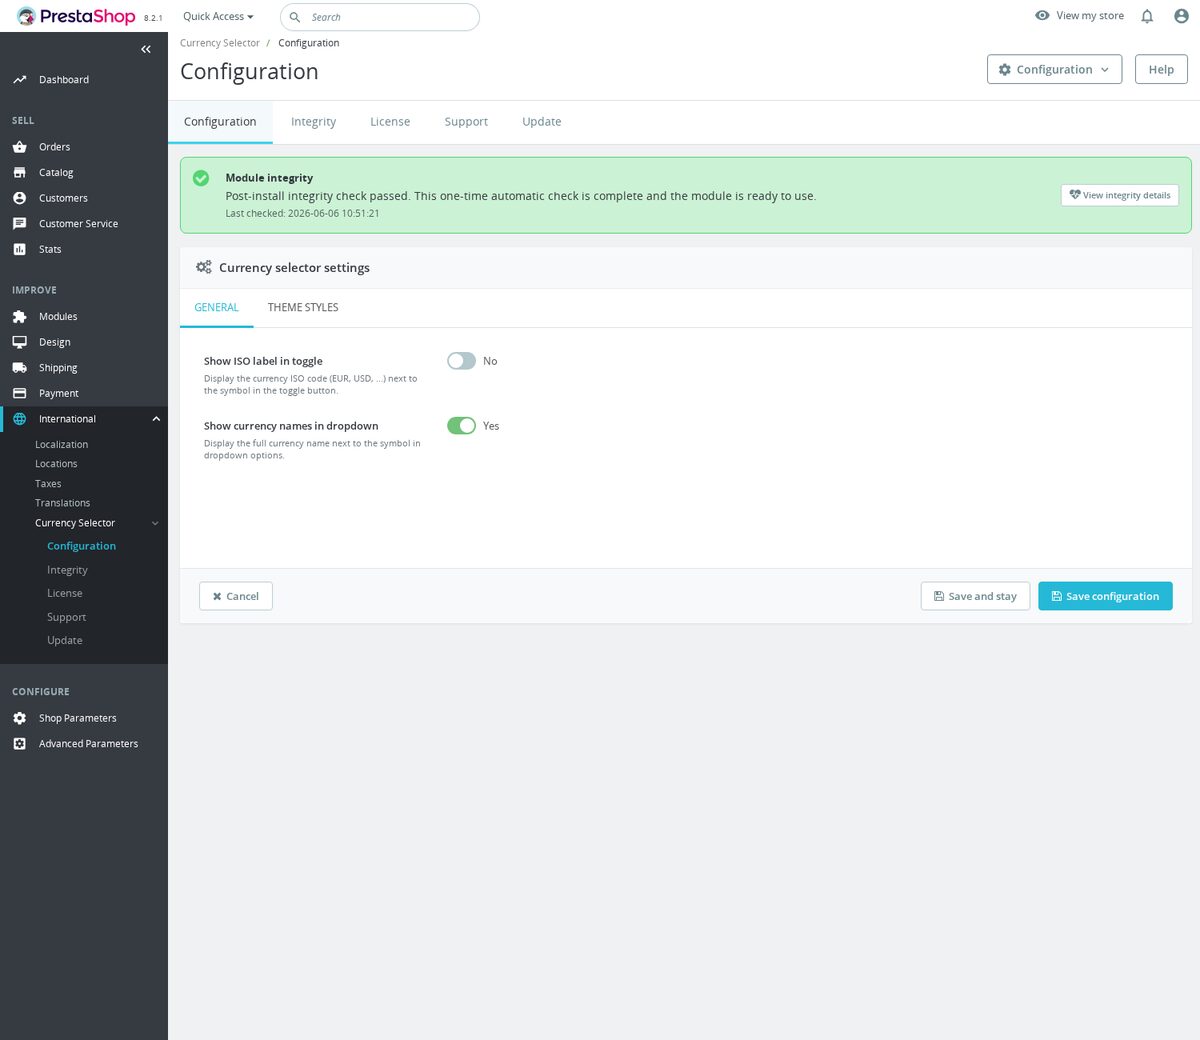Open Translations in the sidebar
This screenshot has height=1040, width=1200.
point(62,503)
